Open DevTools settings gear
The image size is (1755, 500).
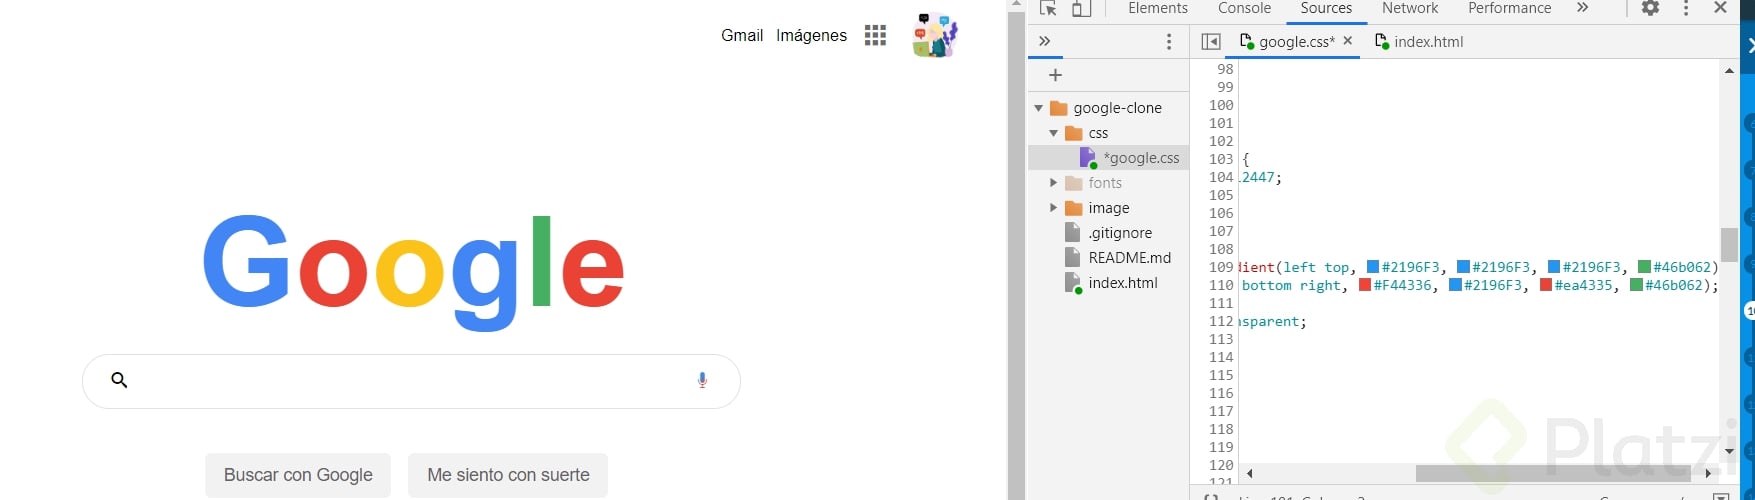pyautogui.click(x=1650, y=8)
